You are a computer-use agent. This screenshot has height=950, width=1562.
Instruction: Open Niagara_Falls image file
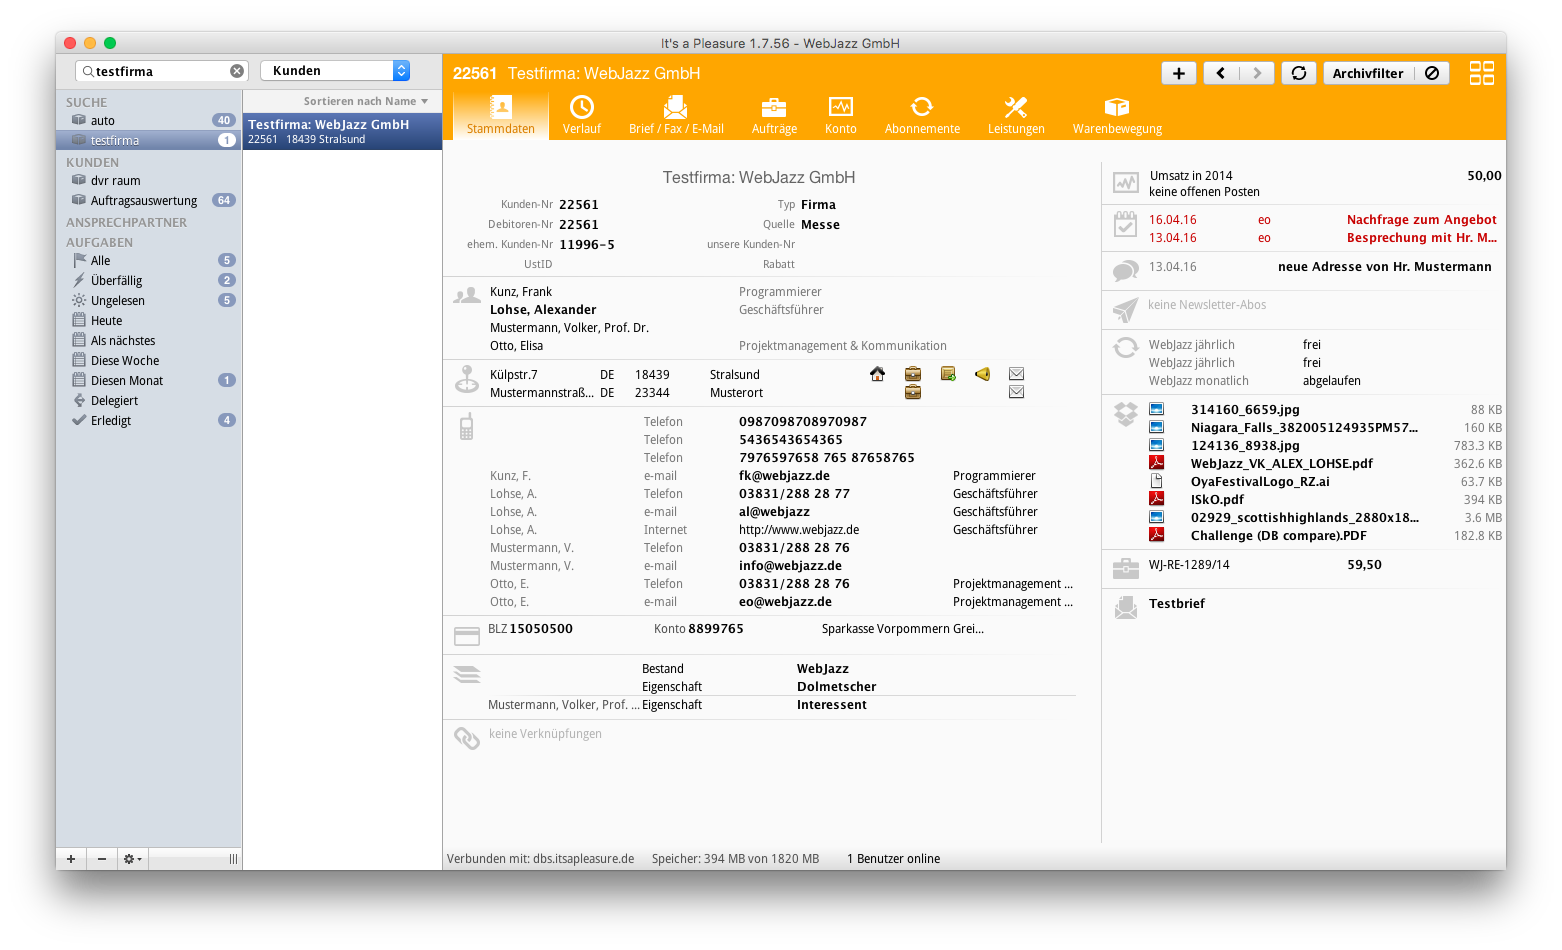point(1304,428)
